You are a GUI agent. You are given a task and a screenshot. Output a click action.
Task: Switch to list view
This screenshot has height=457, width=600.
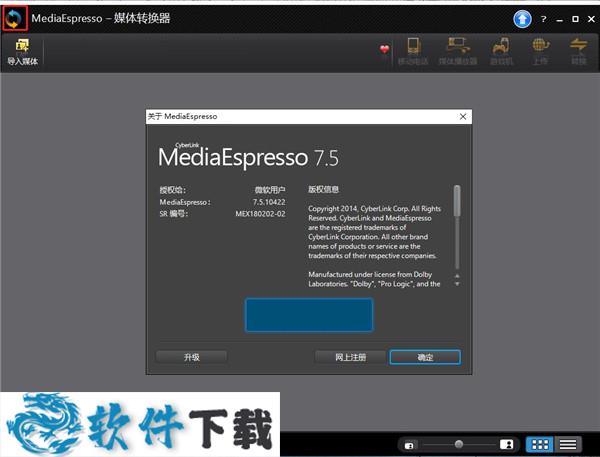(568, 444)
